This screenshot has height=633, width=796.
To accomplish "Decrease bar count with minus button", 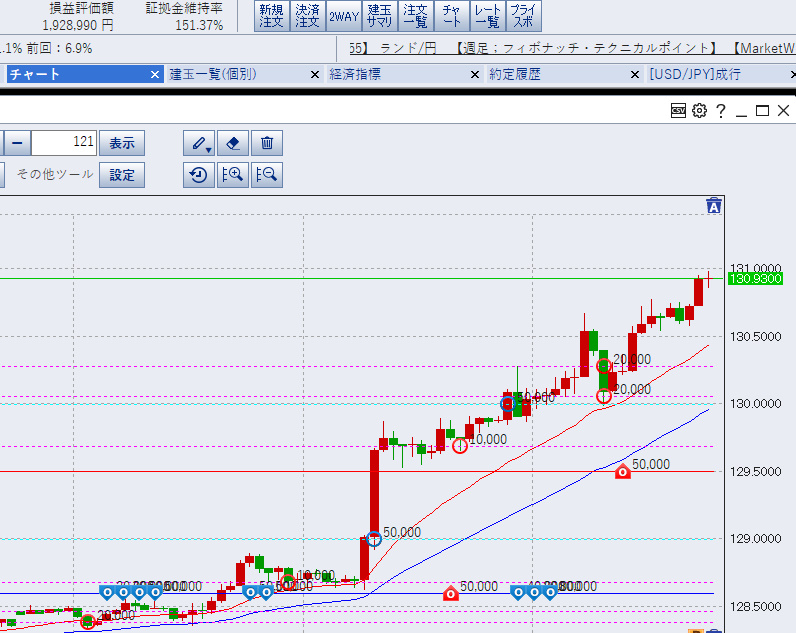I will [x=16, y=143].
